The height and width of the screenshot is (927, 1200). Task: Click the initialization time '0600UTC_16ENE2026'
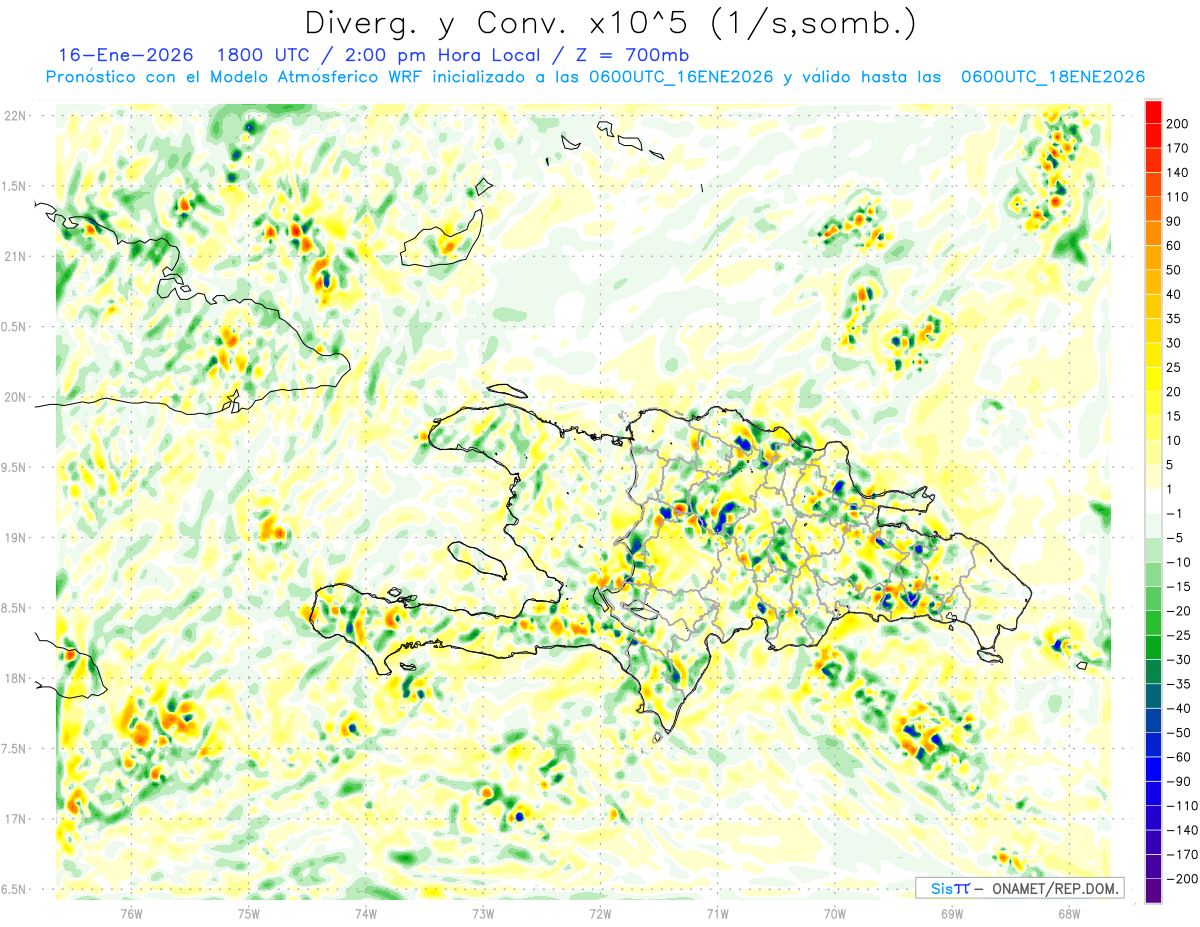point(679,77)
